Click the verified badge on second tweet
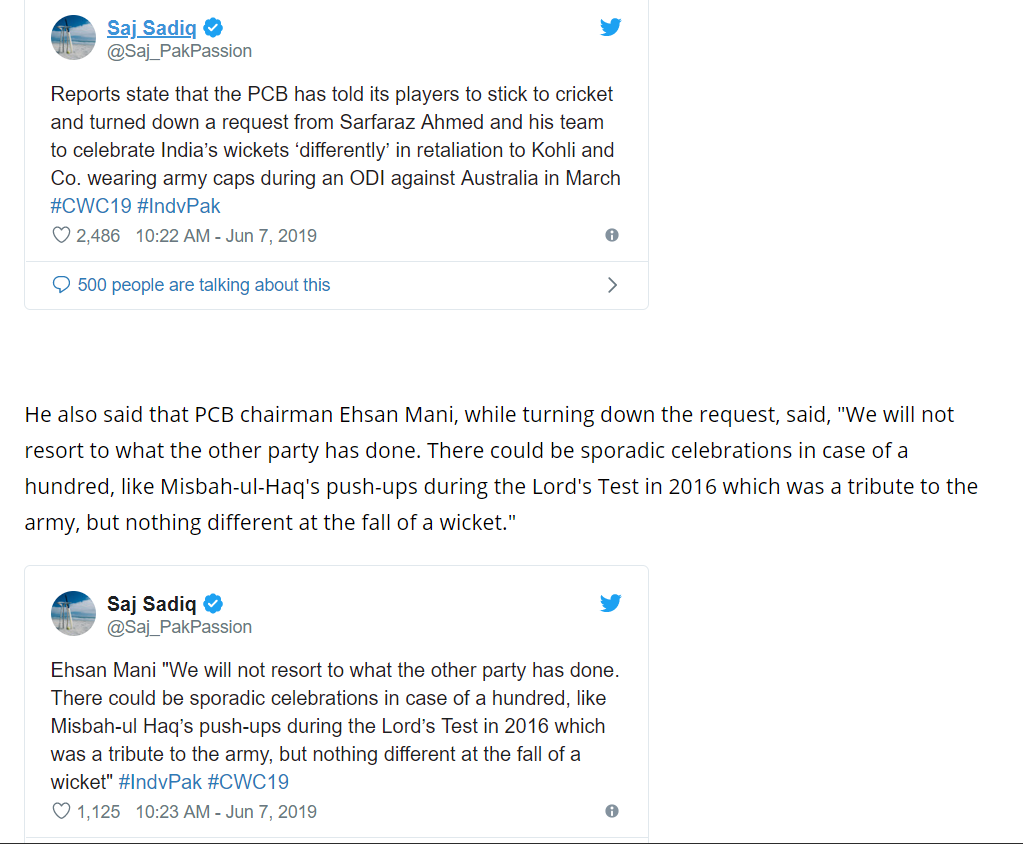Image resolution: width=1023 pixels, height=844 pixels. (x=213, y=603)
